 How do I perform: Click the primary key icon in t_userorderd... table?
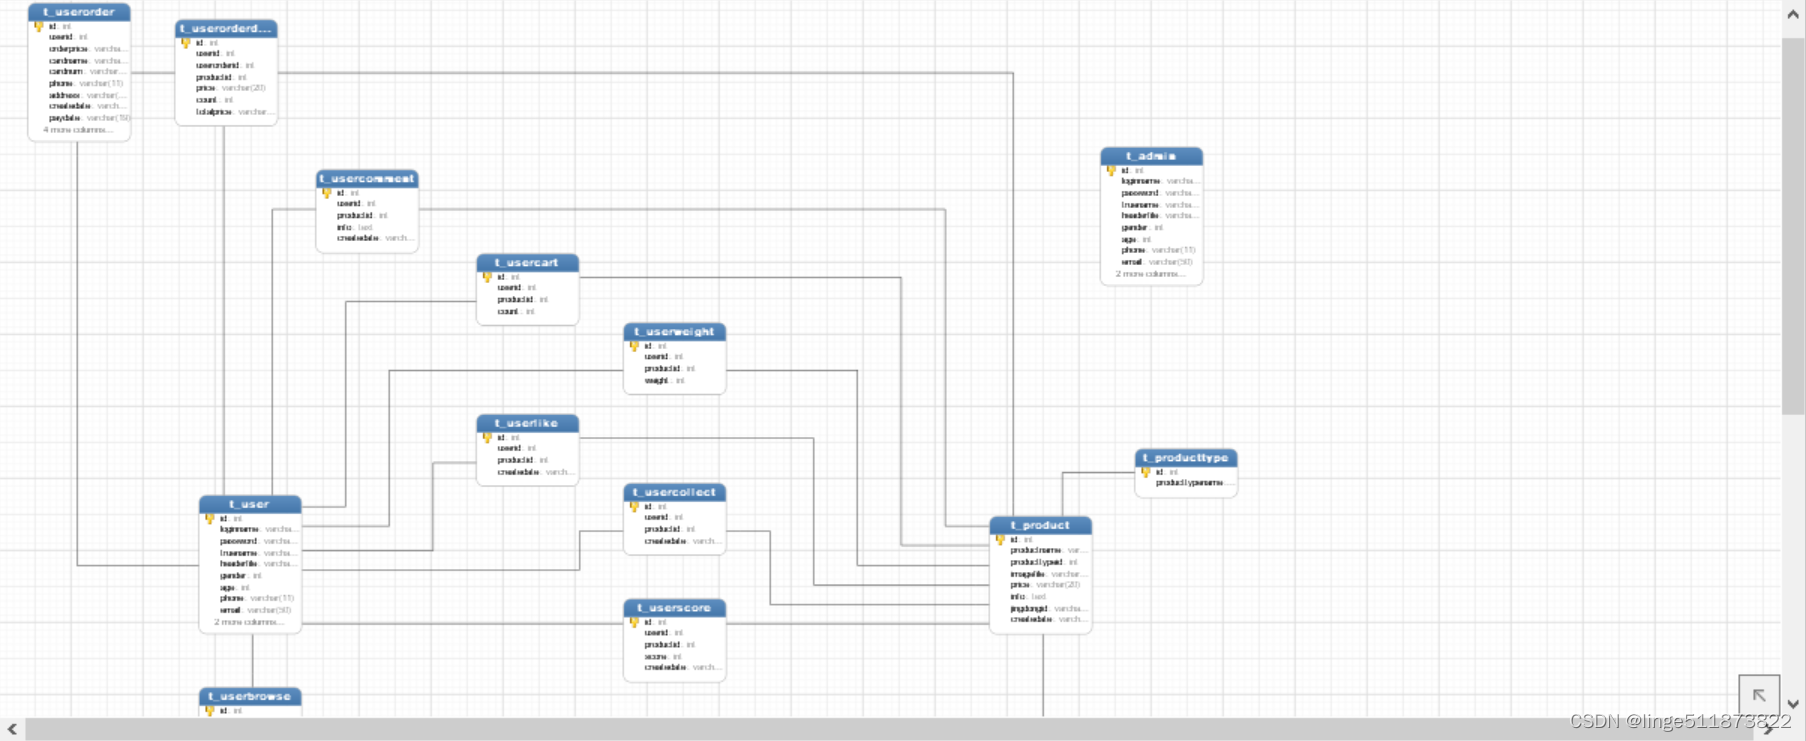[x=185, y=43]
